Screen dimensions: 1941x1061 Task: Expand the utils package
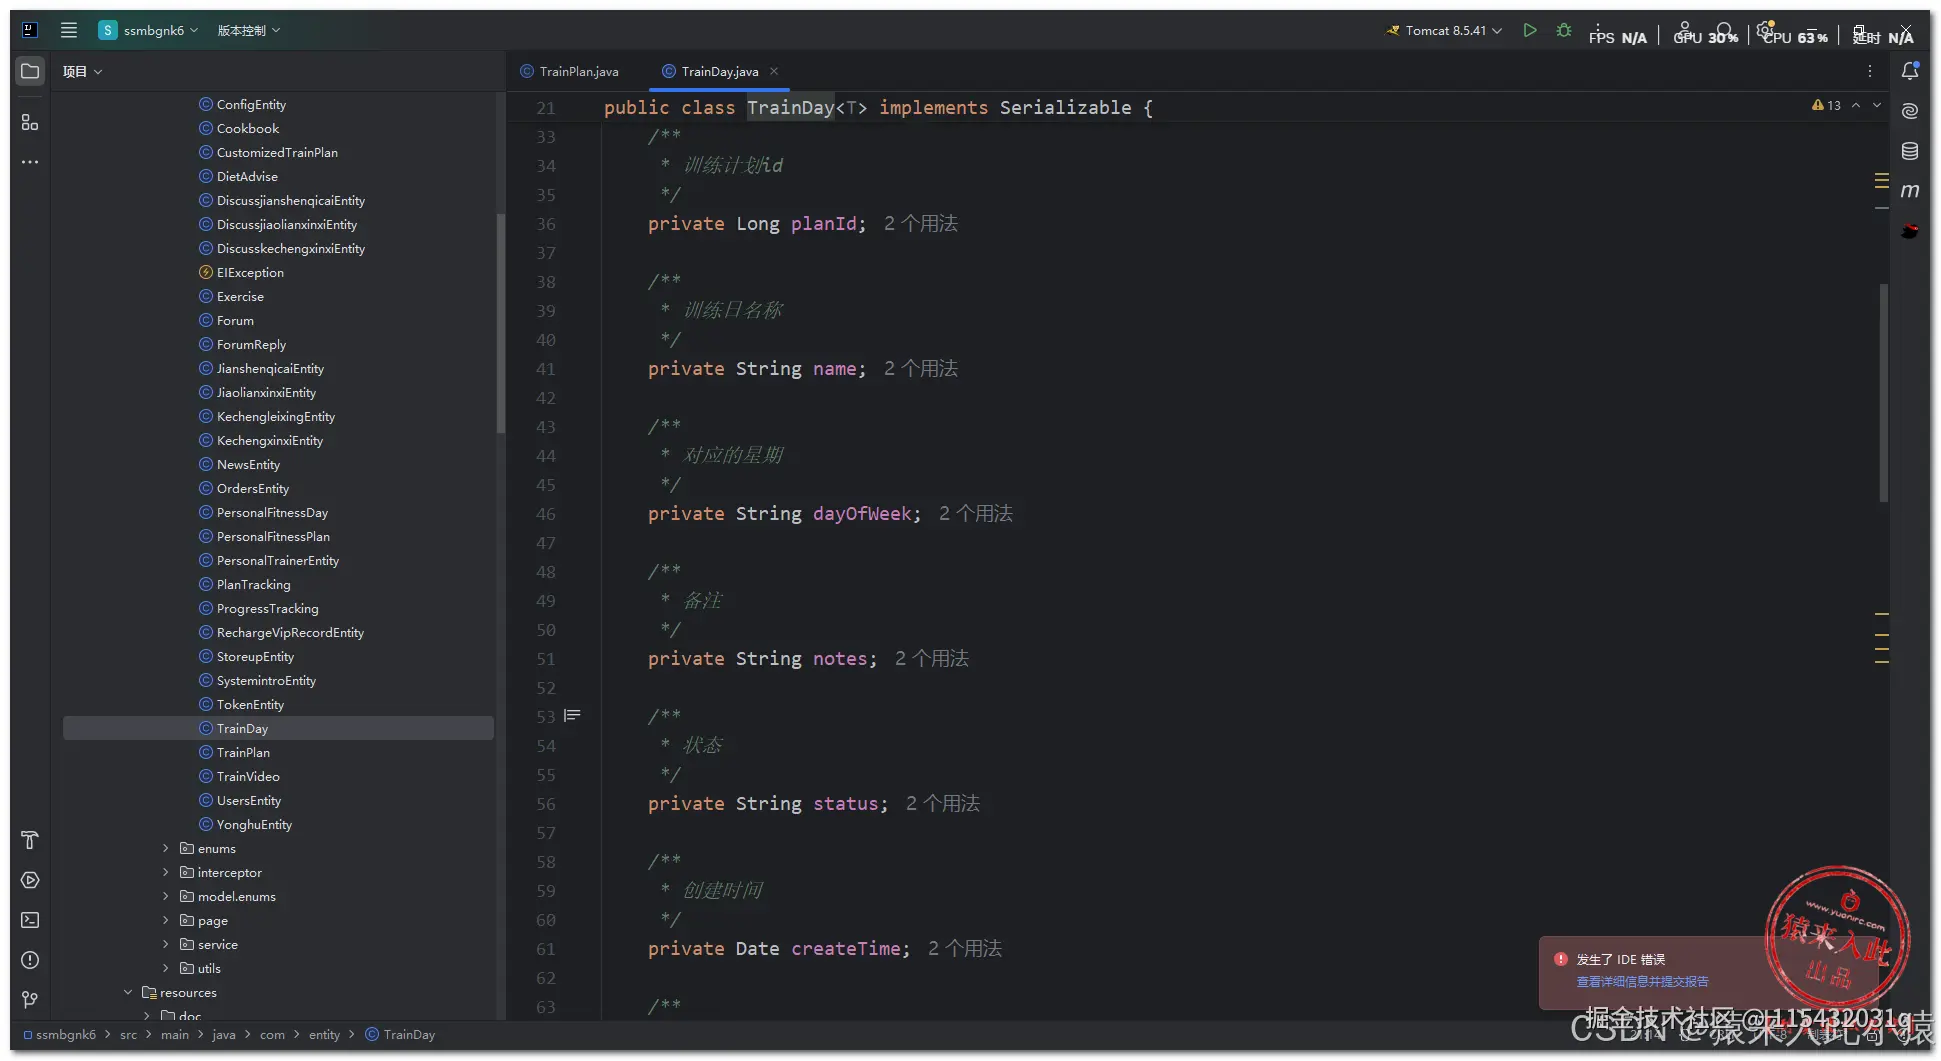[x=166, y=968]
